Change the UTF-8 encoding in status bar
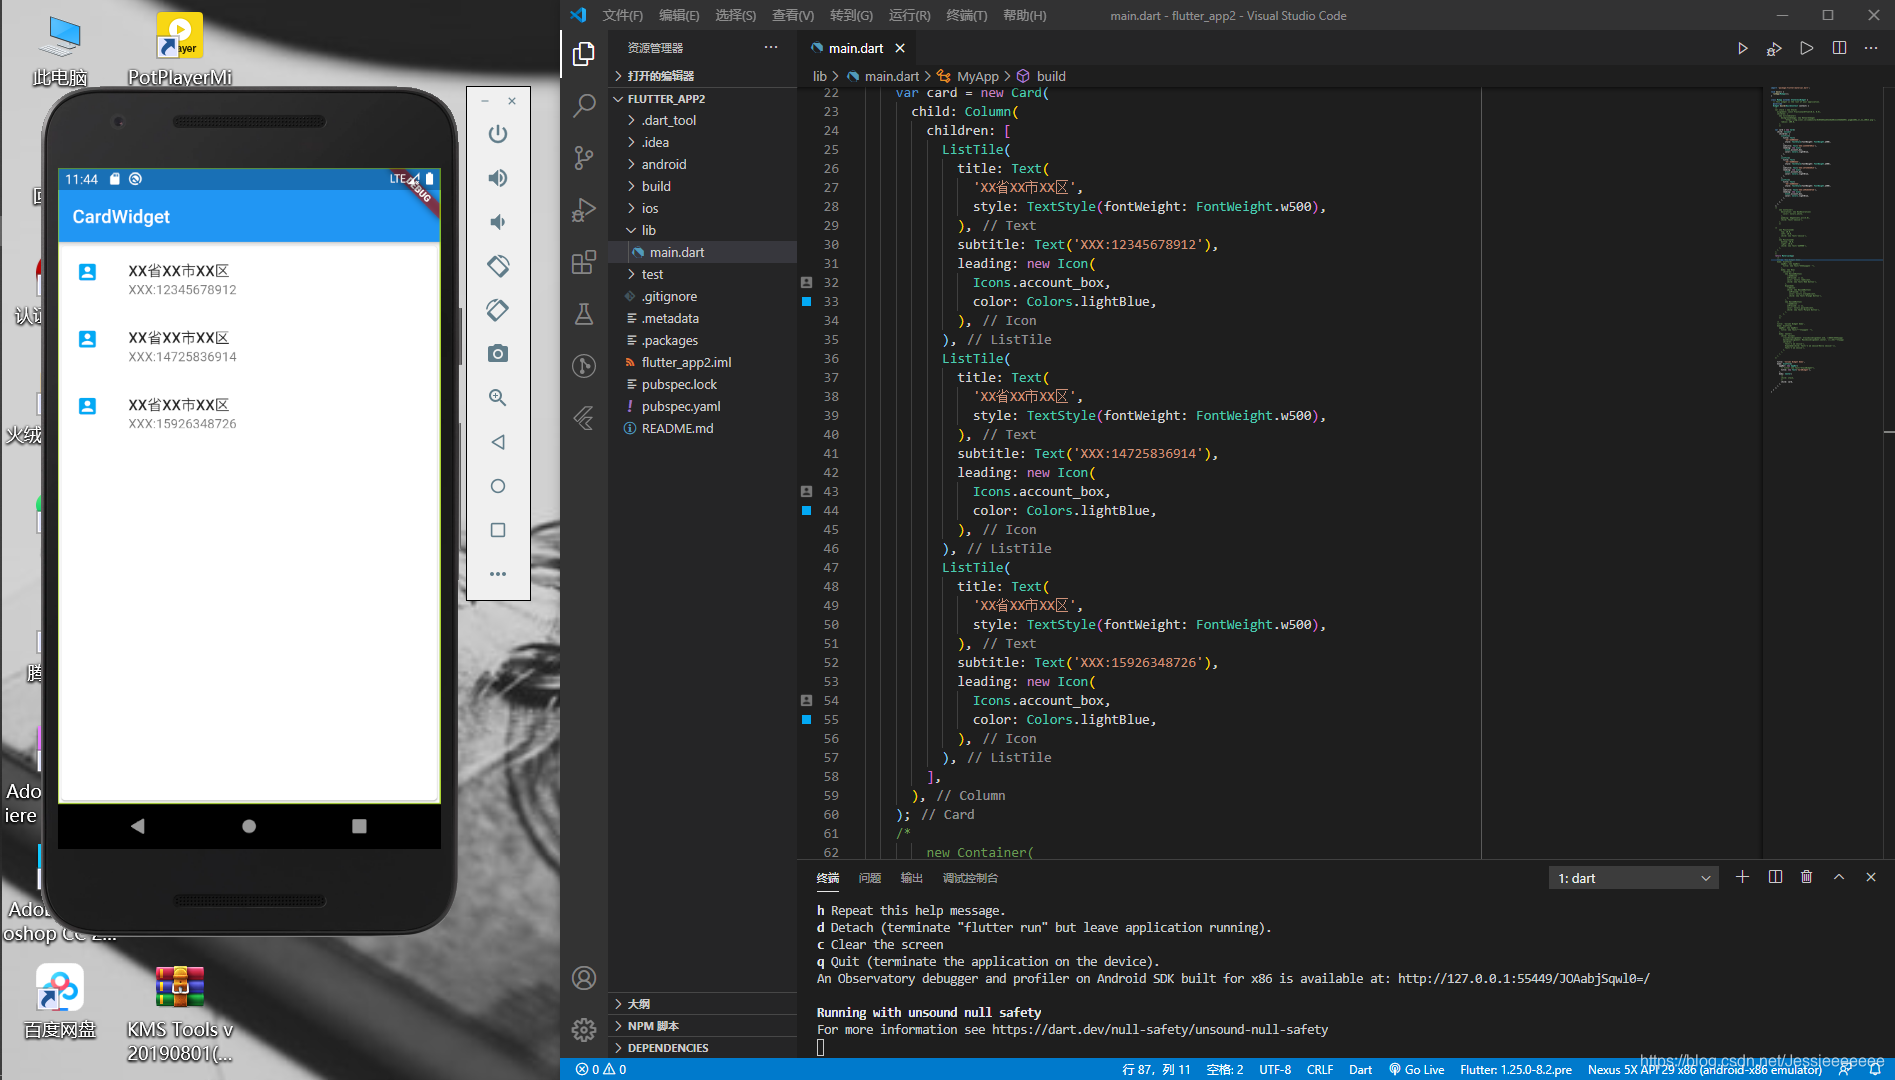The image size is (1895, 1080). point(1275,1069)
